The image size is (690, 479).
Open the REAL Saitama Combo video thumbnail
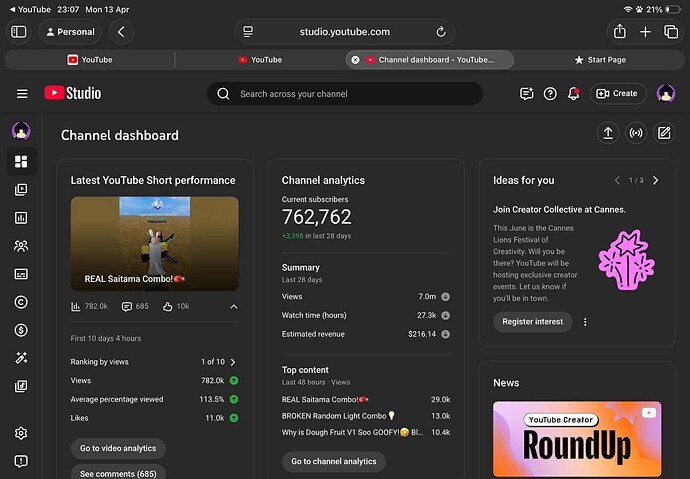(155, 244)
